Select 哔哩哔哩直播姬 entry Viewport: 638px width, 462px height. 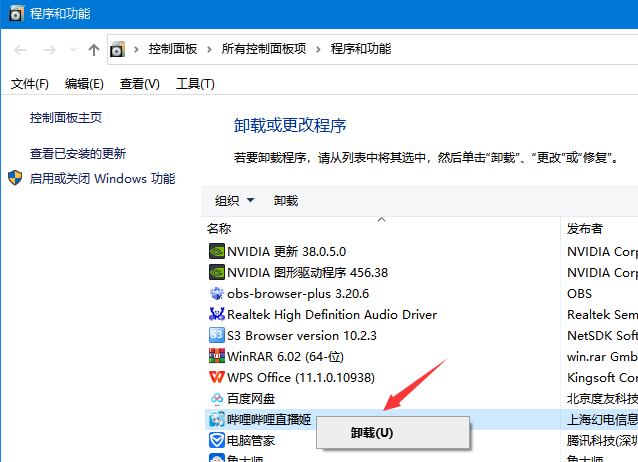coord(260,419)
